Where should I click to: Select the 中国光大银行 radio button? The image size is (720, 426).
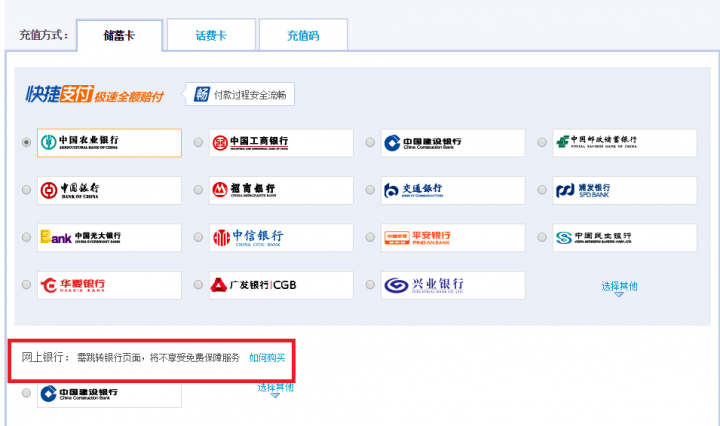click(x=26, y=237)
